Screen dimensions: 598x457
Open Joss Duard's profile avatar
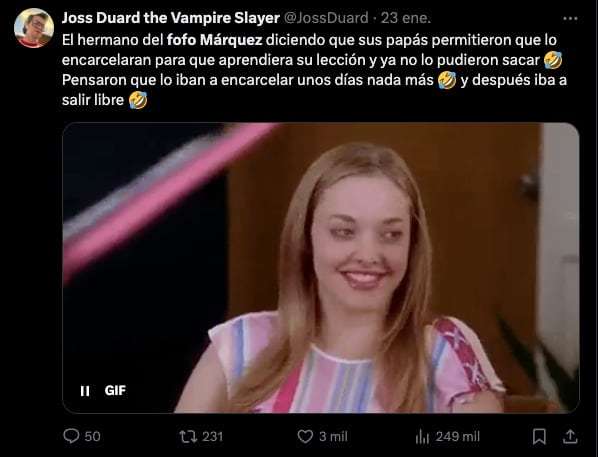pos(34,28)
